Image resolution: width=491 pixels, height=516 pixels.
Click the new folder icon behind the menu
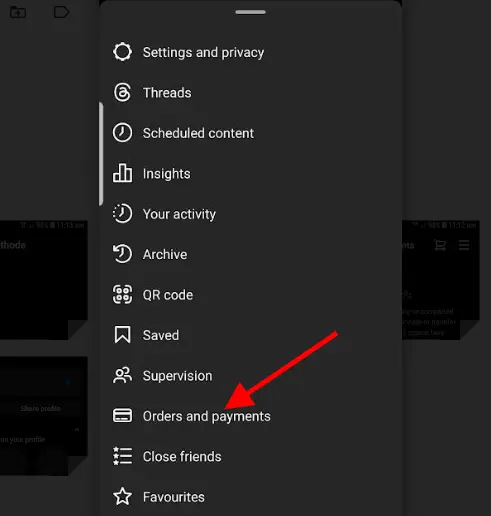point(18,12)
